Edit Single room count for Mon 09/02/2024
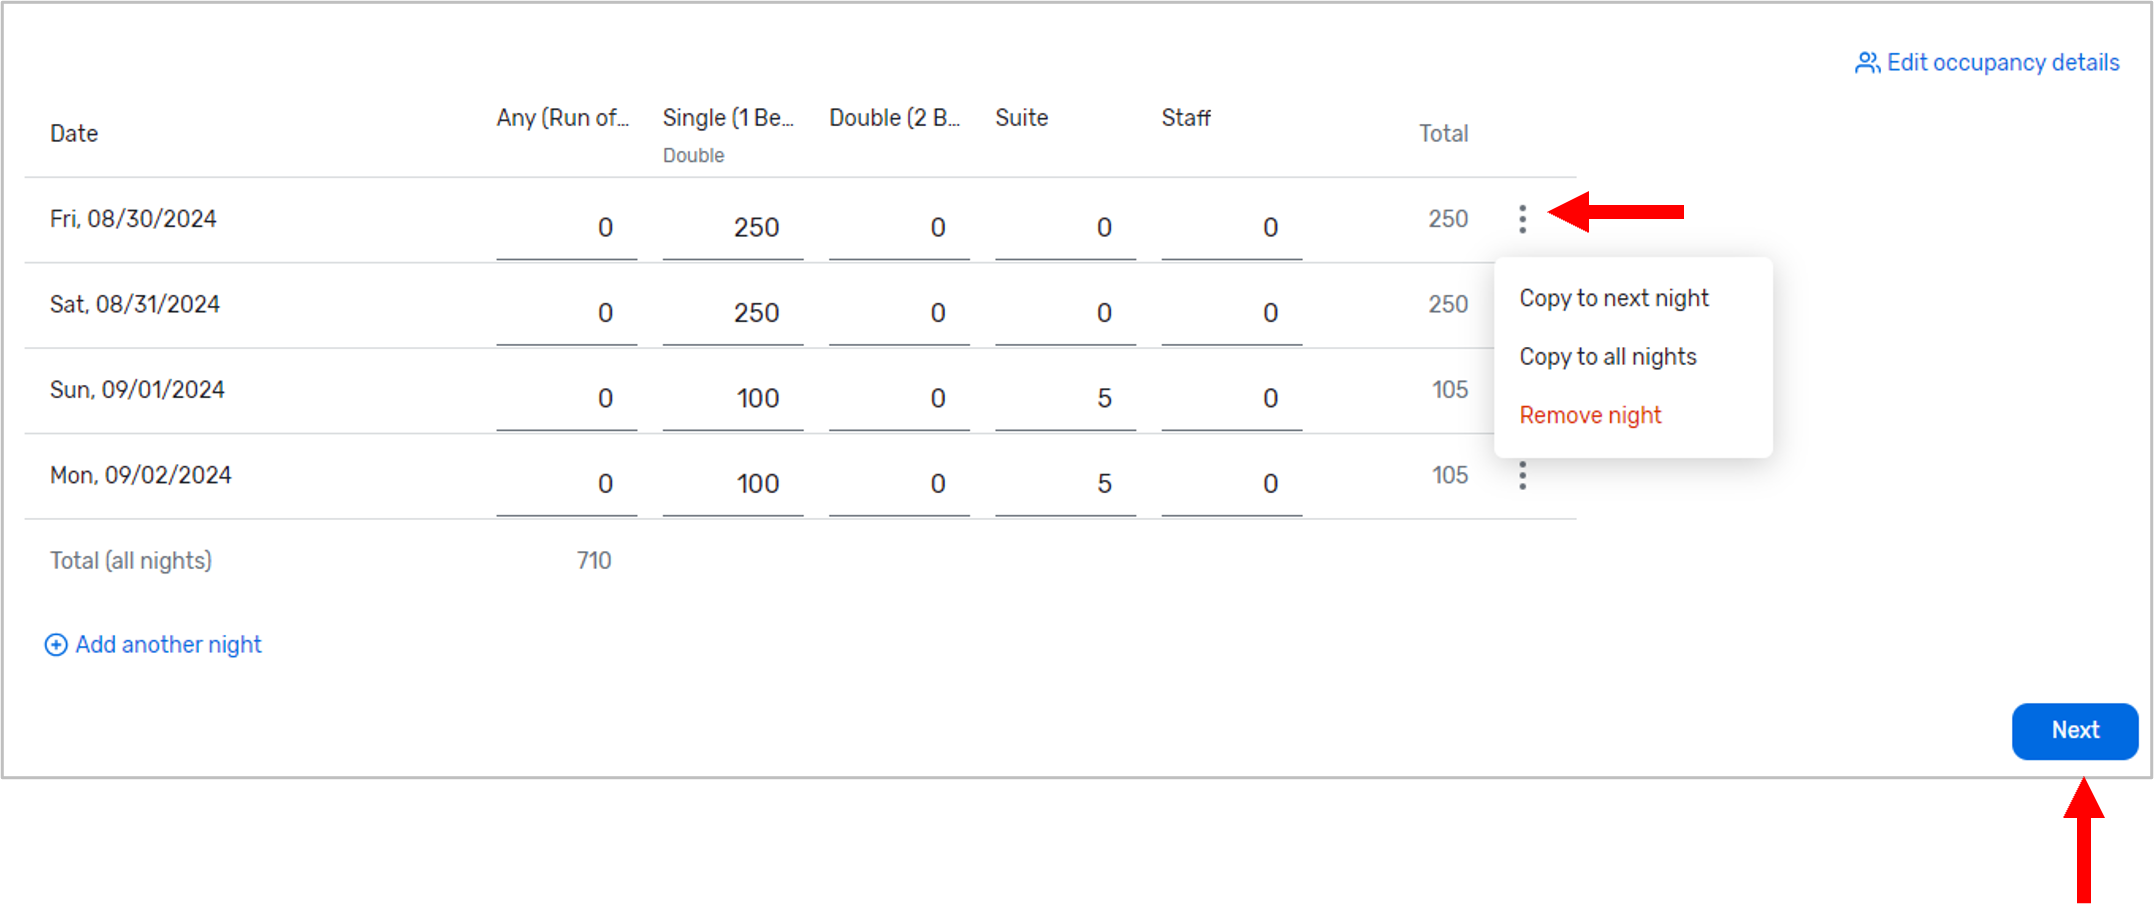This screenshot has width=2154, height=904. point(733,484)
